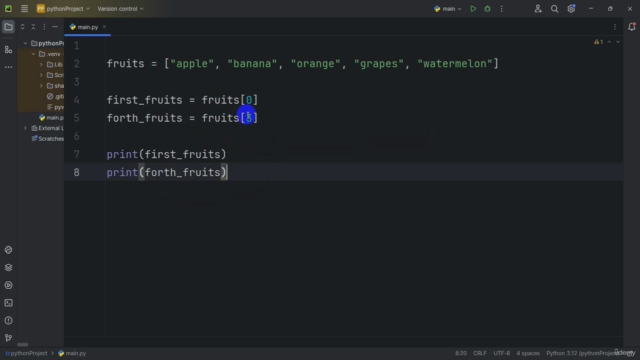Click main.py breadcrumb in status bar
This screenshot has width=640, height=360.
72,353
